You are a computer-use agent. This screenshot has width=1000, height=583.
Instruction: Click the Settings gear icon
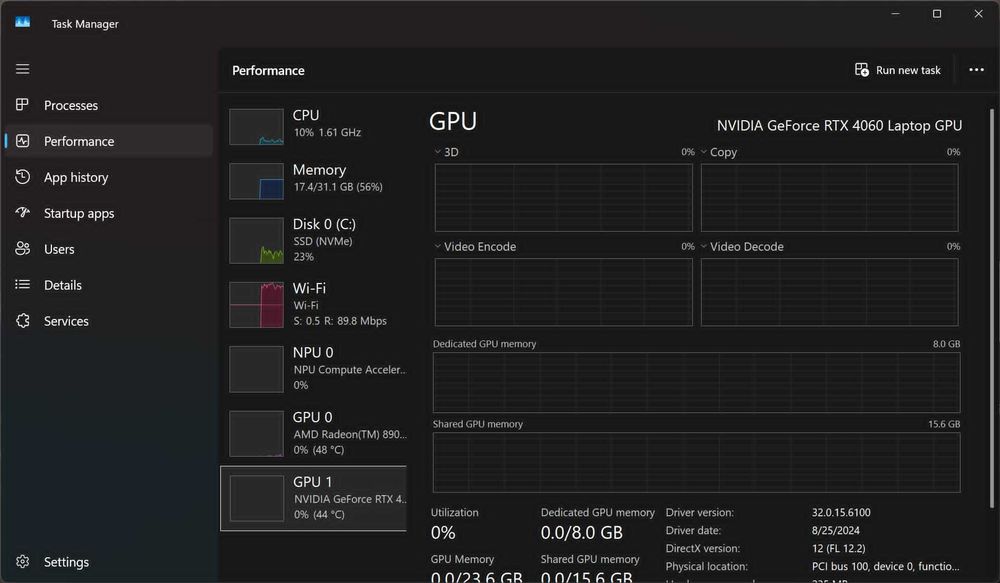(22, 561)
